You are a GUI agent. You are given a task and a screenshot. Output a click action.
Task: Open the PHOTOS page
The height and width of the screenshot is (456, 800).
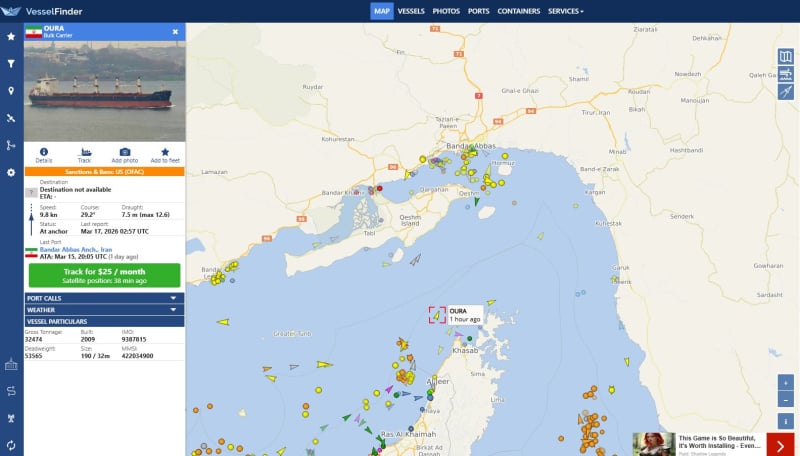446,11
